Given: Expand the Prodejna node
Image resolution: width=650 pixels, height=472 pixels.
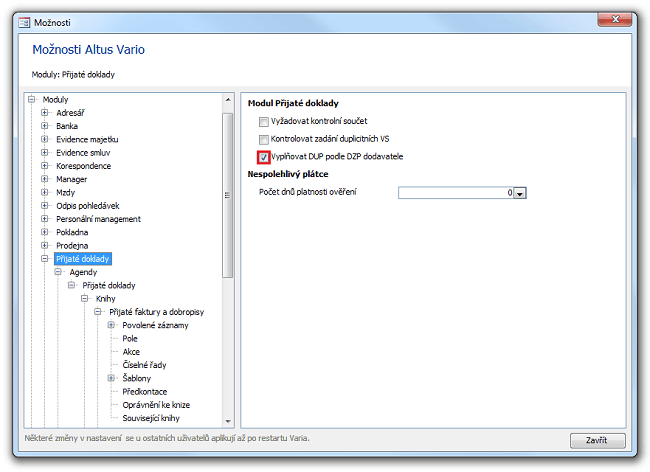Looking at the screenshot, I should click(44, 245).
